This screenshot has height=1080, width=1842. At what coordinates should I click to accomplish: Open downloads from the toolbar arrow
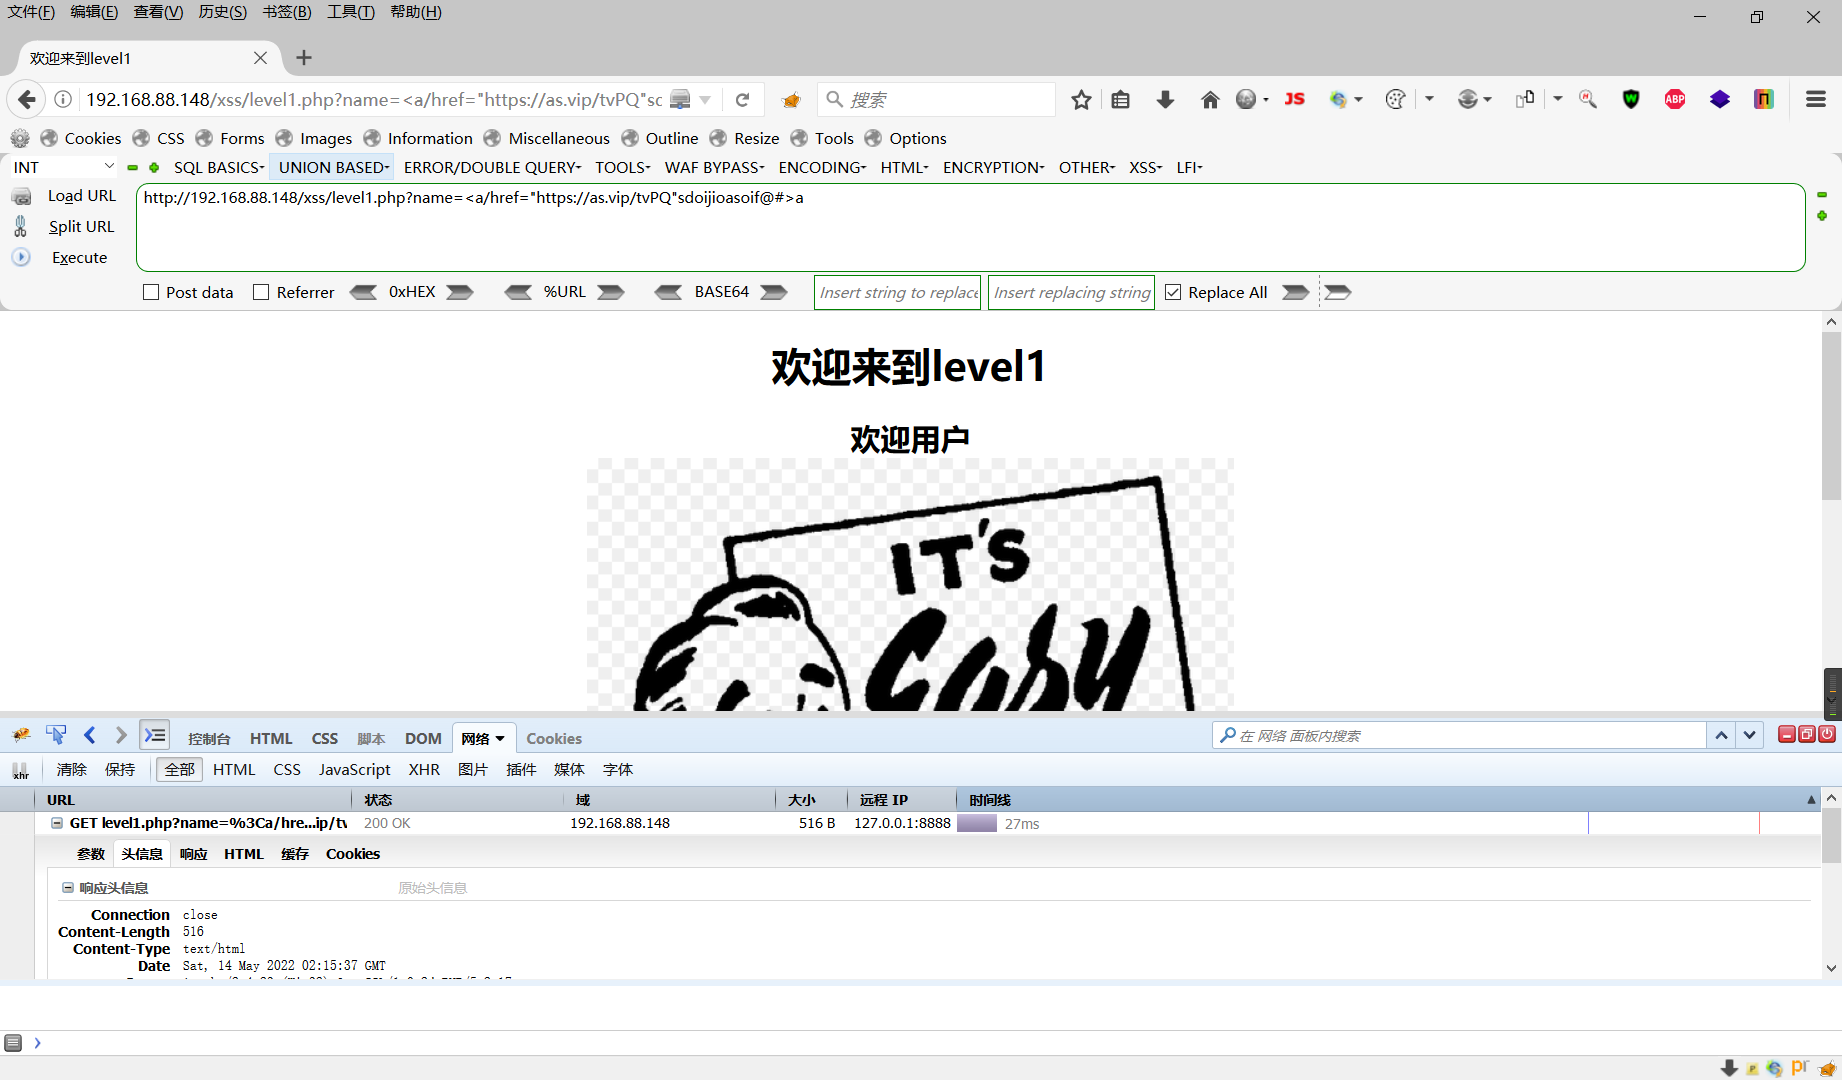coord(1165,100)
